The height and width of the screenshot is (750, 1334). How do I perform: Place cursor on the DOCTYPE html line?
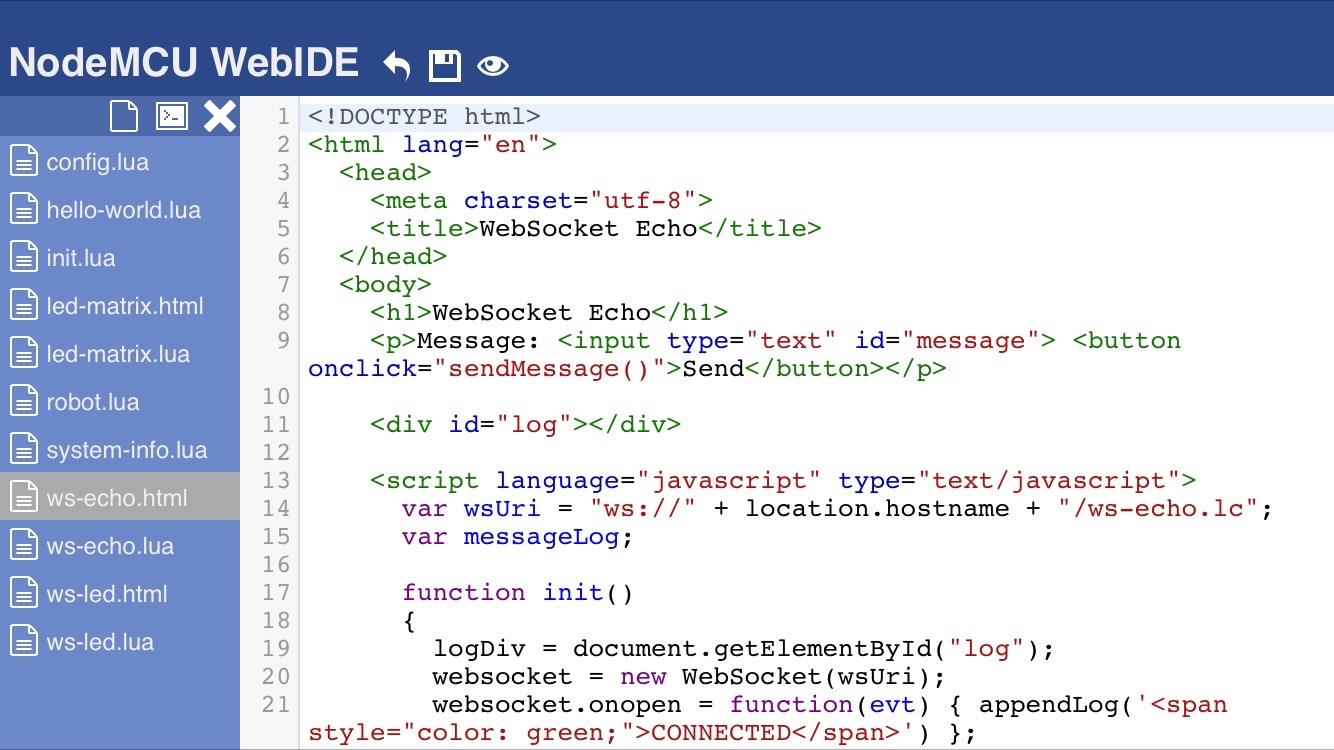(x=425, y=117)
